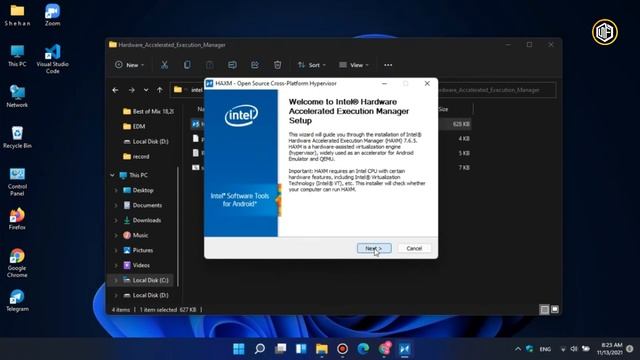Select Pictures in navigation pane
This screenshot has height=360, width=640.
pyautogui.click(x=138, y=250)
